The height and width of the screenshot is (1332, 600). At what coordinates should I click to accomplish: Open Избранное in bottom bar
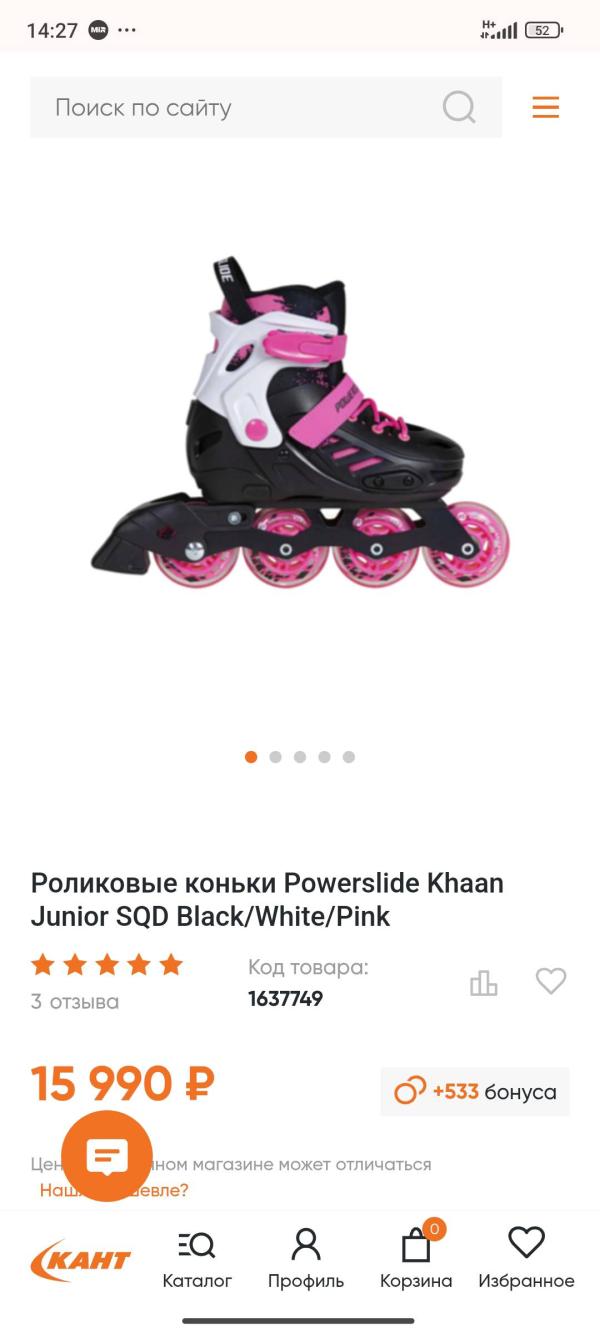click(x=526, y=1260)
